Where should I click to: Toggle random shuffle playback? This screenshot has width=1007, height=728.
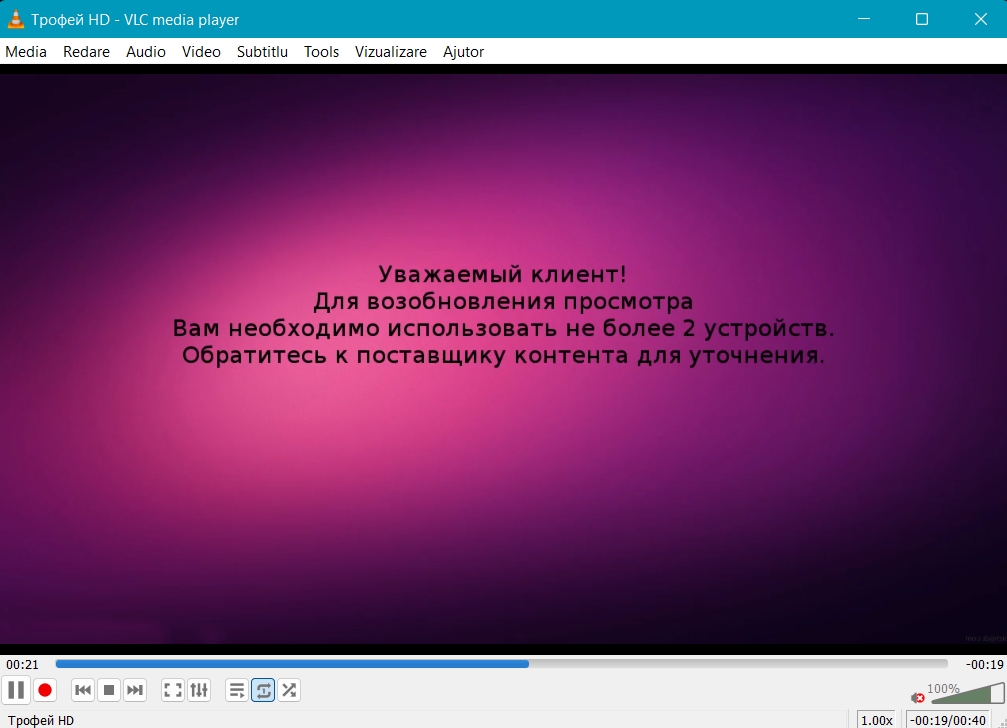289,690
